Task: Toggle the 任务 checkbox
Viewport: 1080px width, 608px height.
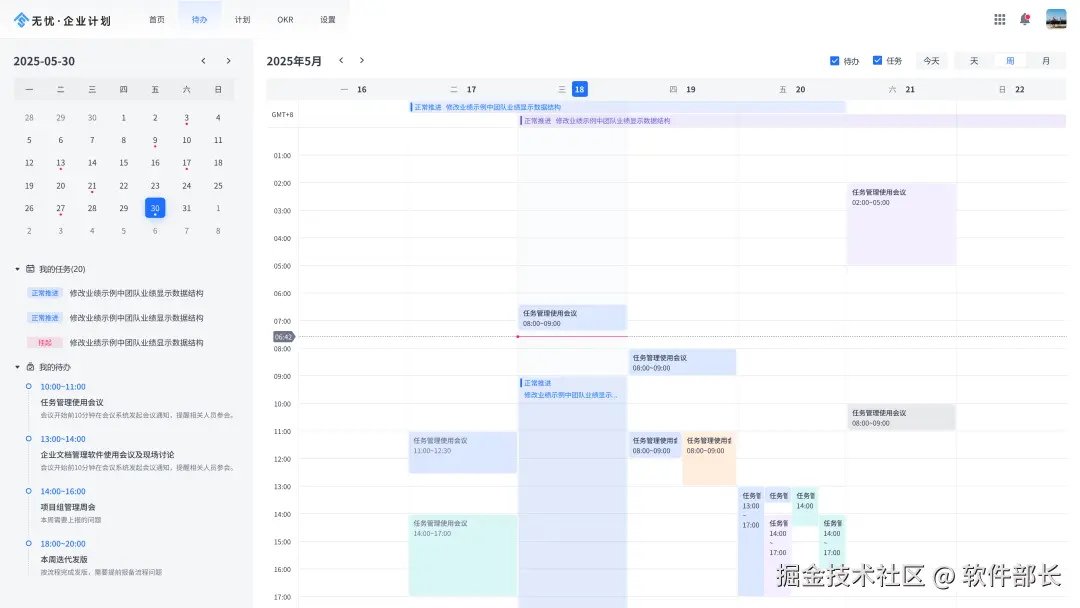Action: coord(877,61)
